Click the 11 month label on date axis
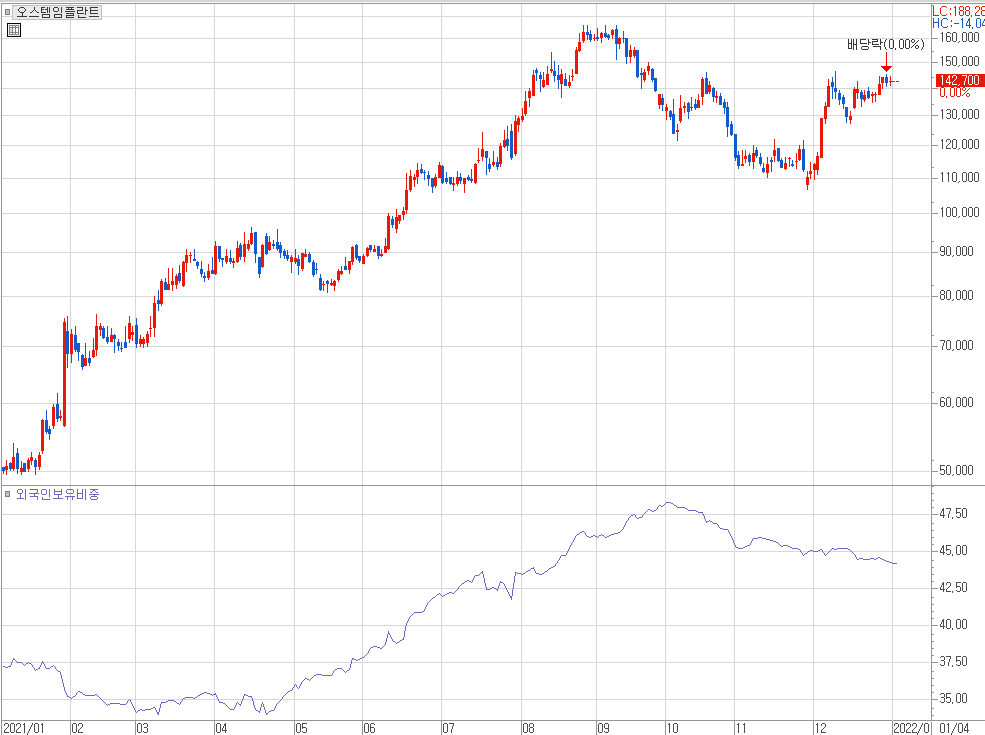 (741, 729)
